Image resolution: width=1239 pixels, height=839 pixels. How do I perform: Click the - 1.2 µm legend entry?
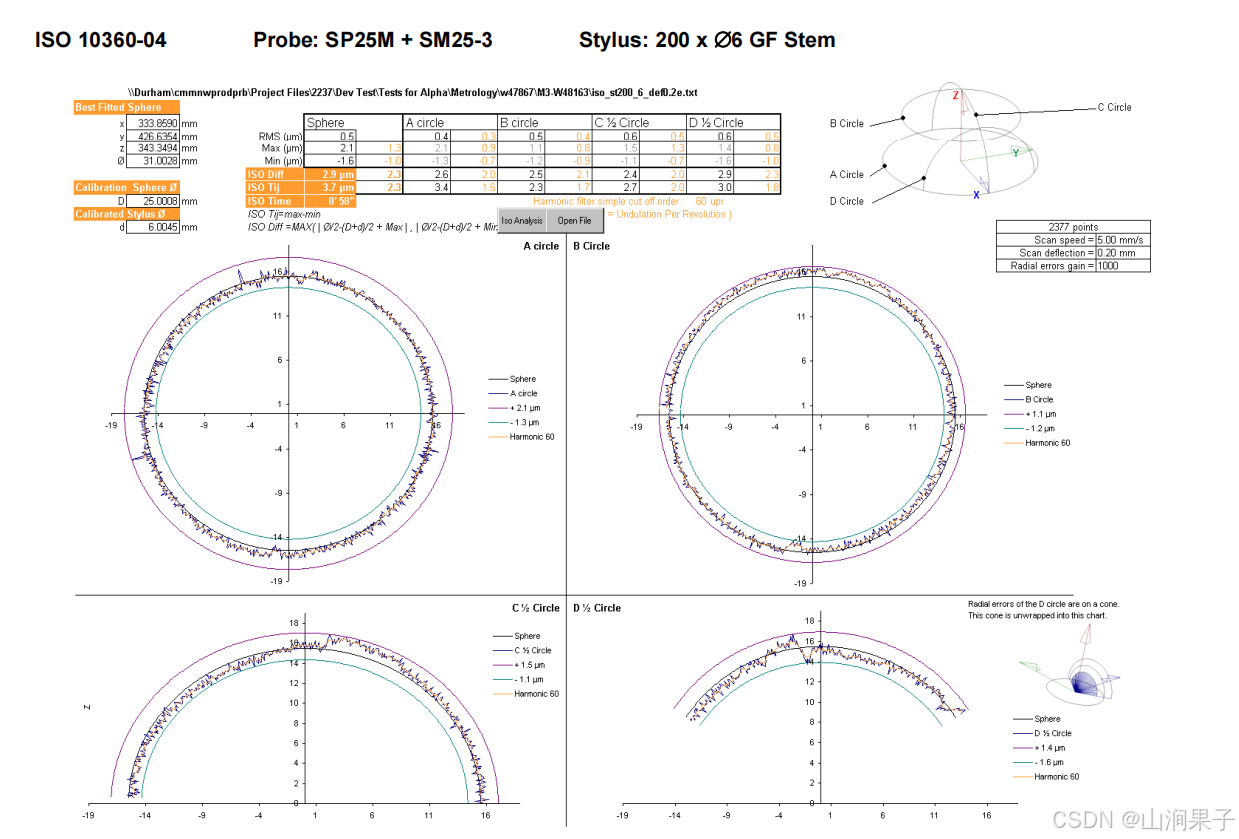(1028, 428)
